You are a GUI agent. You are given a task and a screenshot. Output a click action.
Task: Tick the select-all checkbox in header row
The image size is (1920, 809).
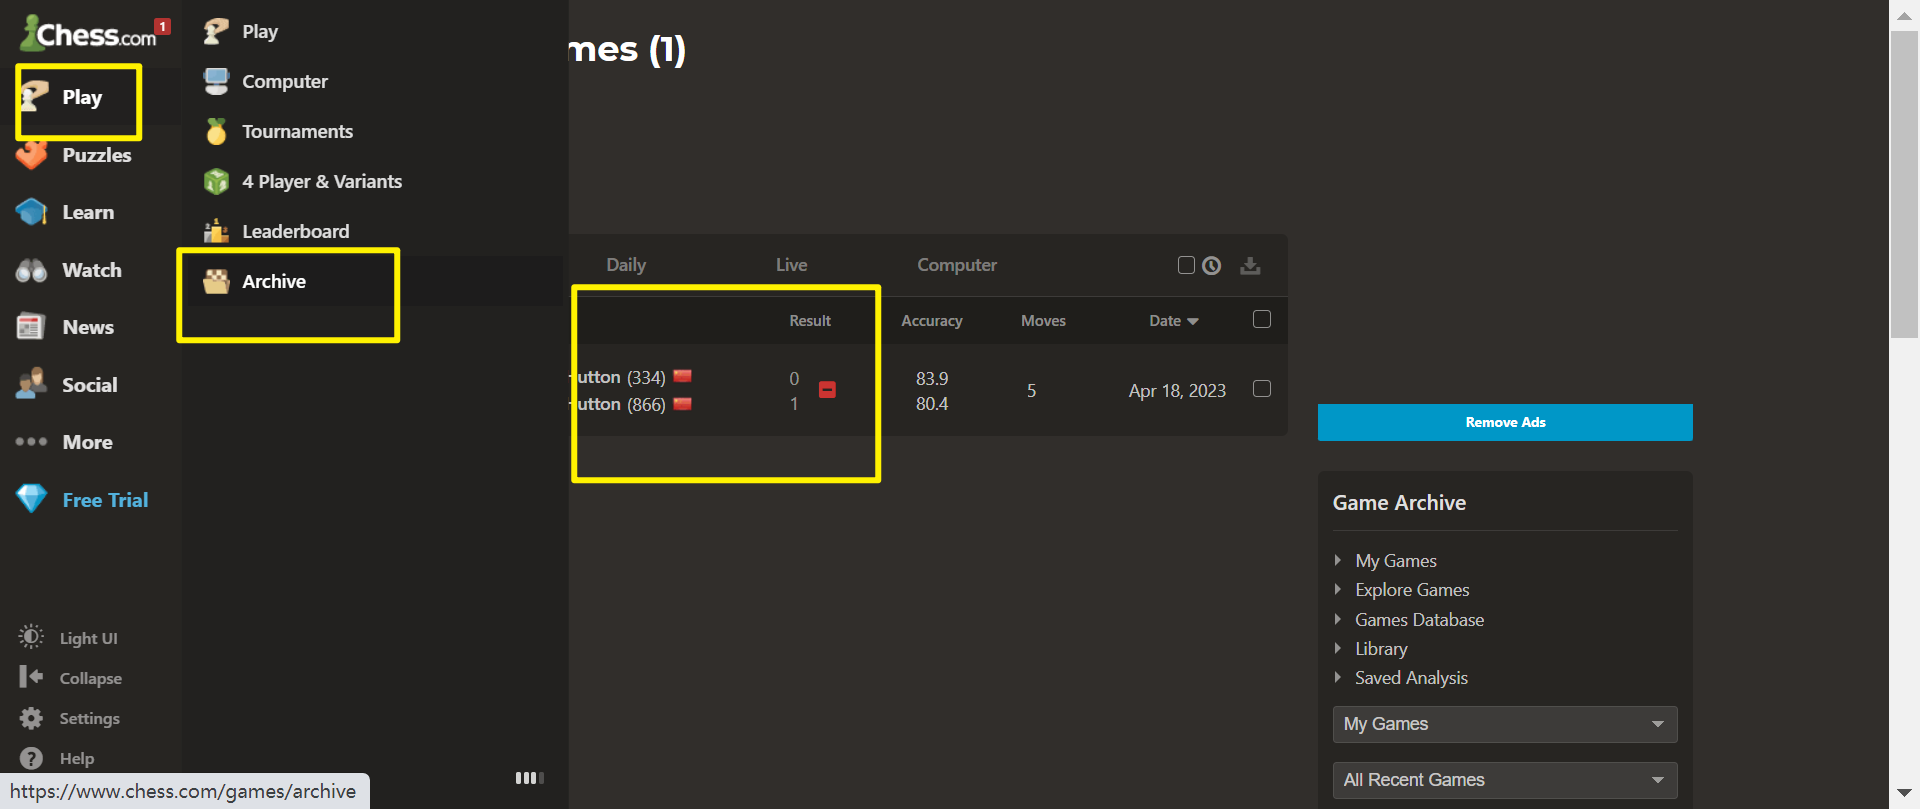tap(1262, 319)
